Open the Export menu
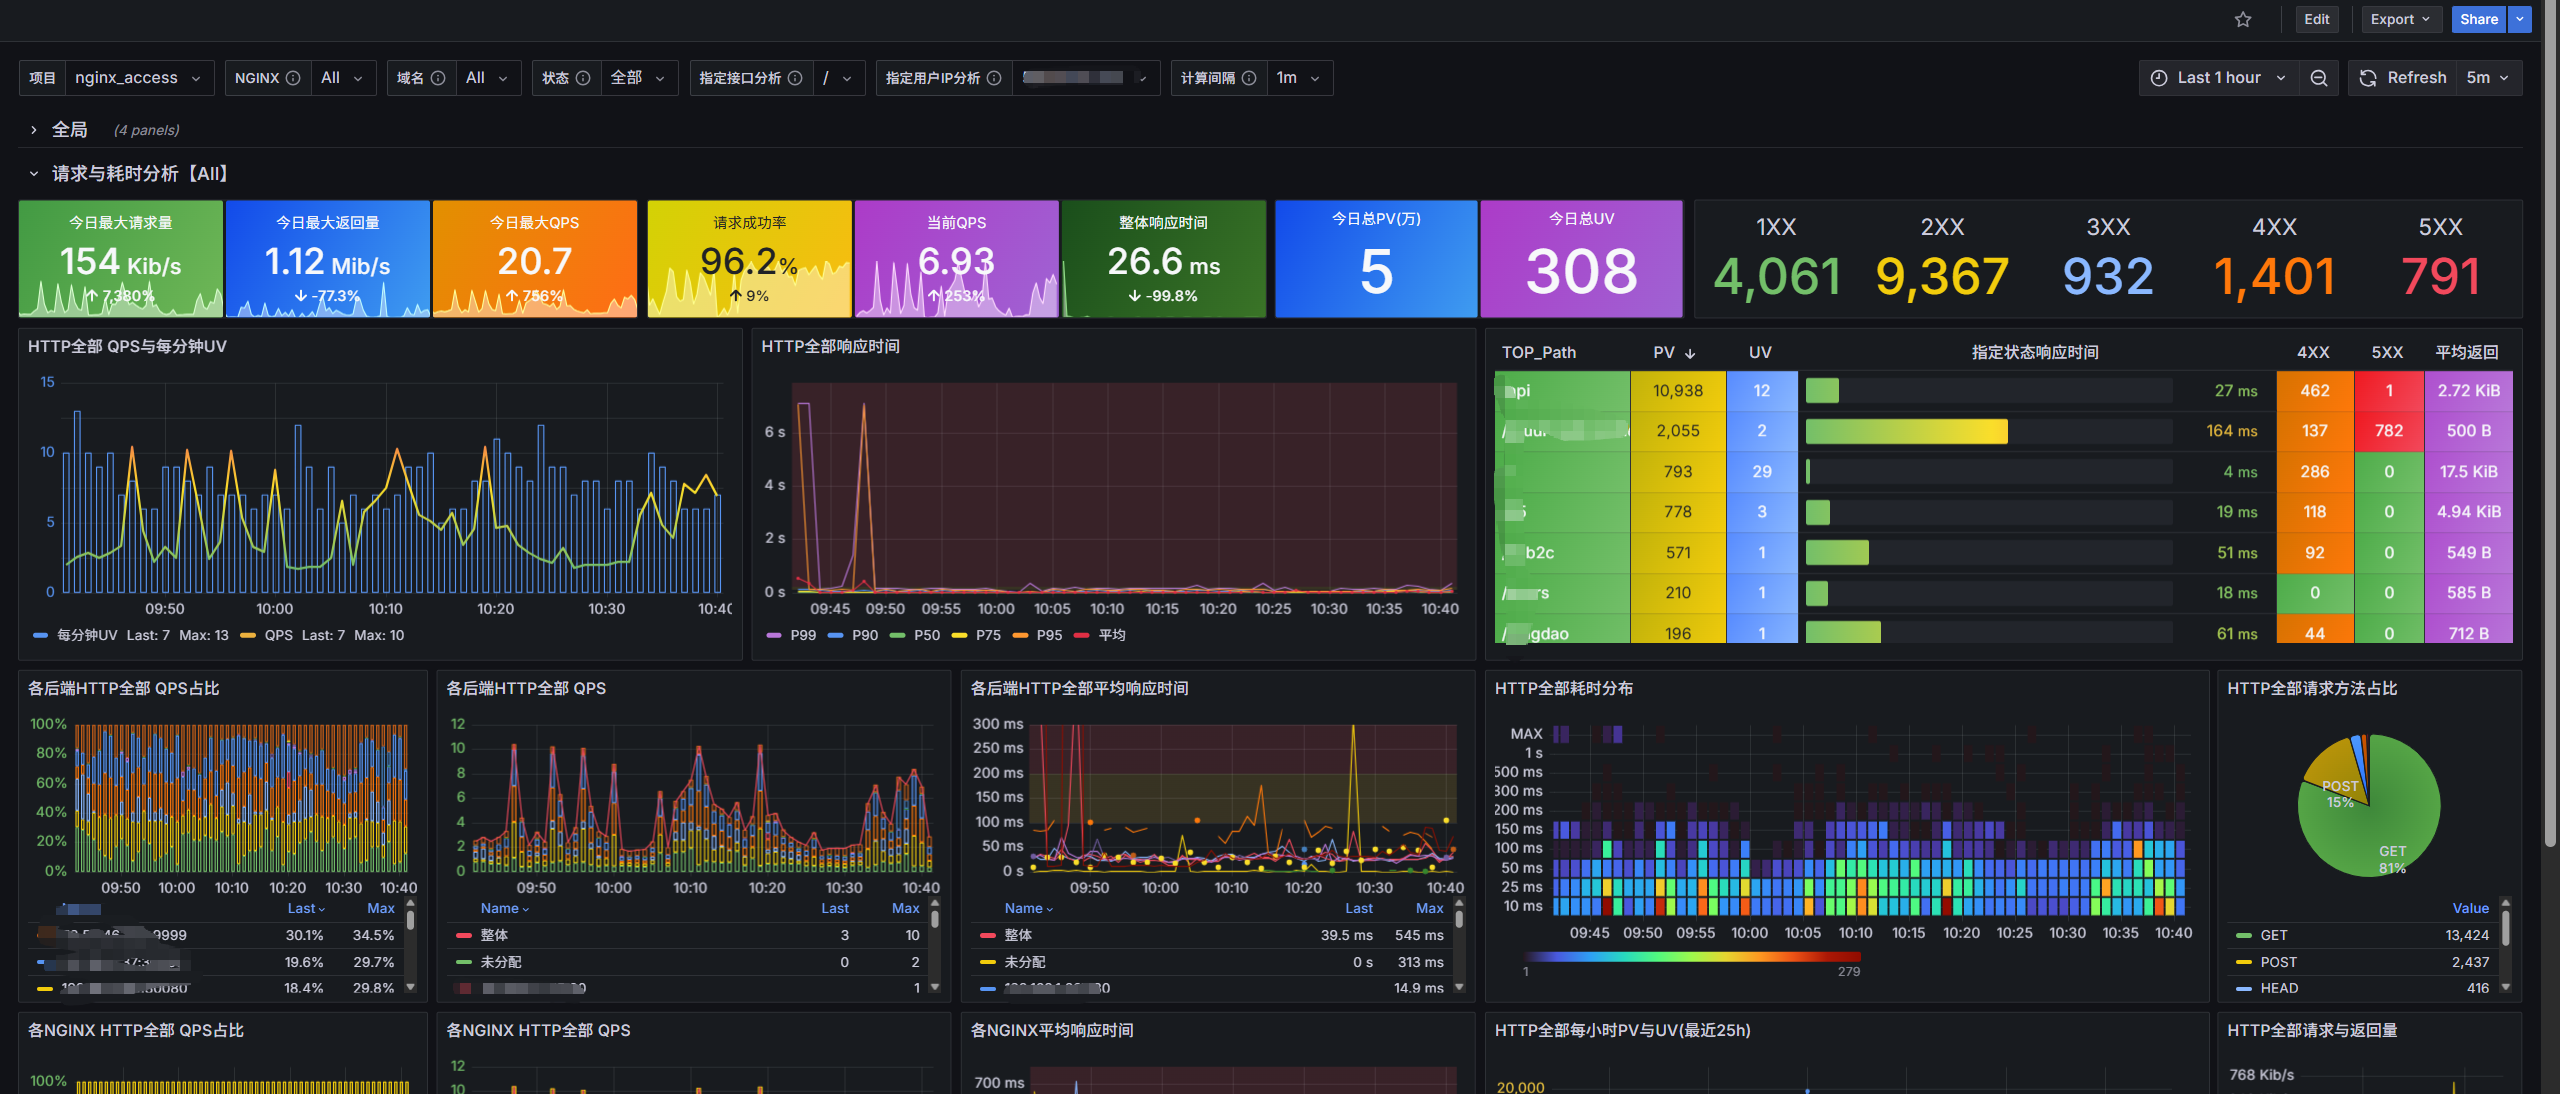This screenshot has width=2560, height=1094. pyautogui.click(x=2400, y=19)
